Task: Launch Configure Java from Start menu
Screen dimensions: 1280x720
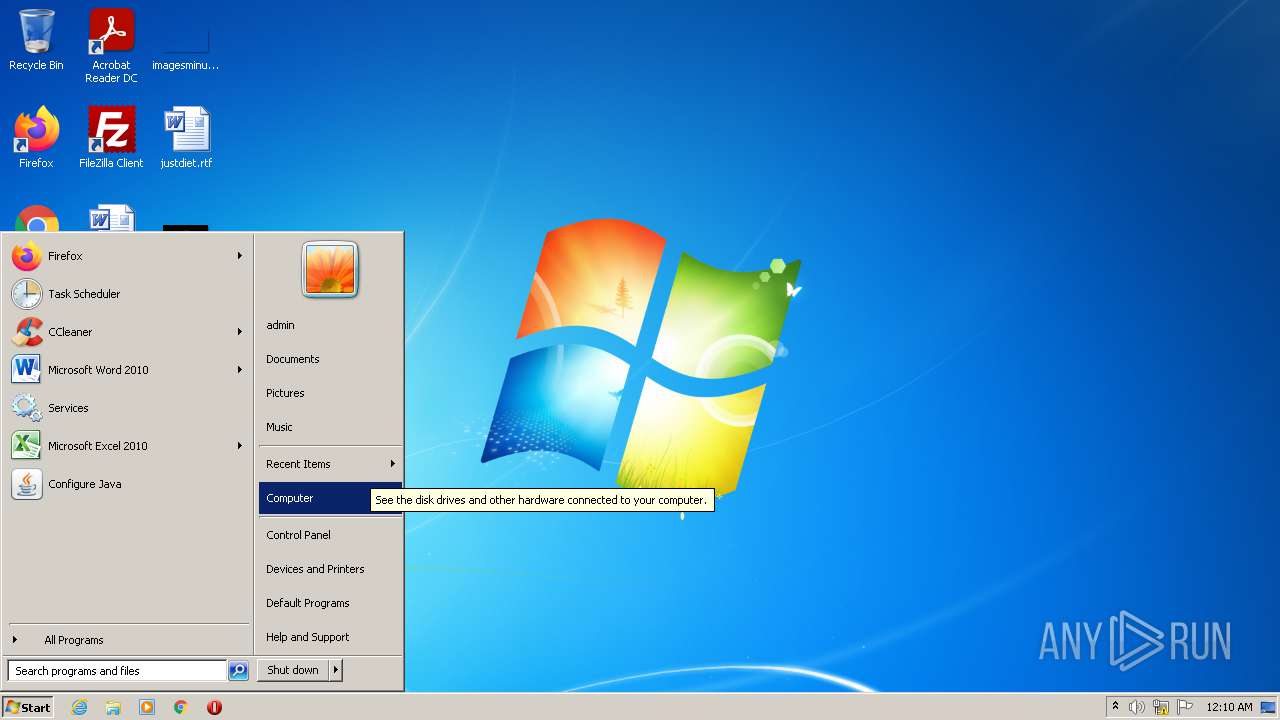Action: coord(127,484)
